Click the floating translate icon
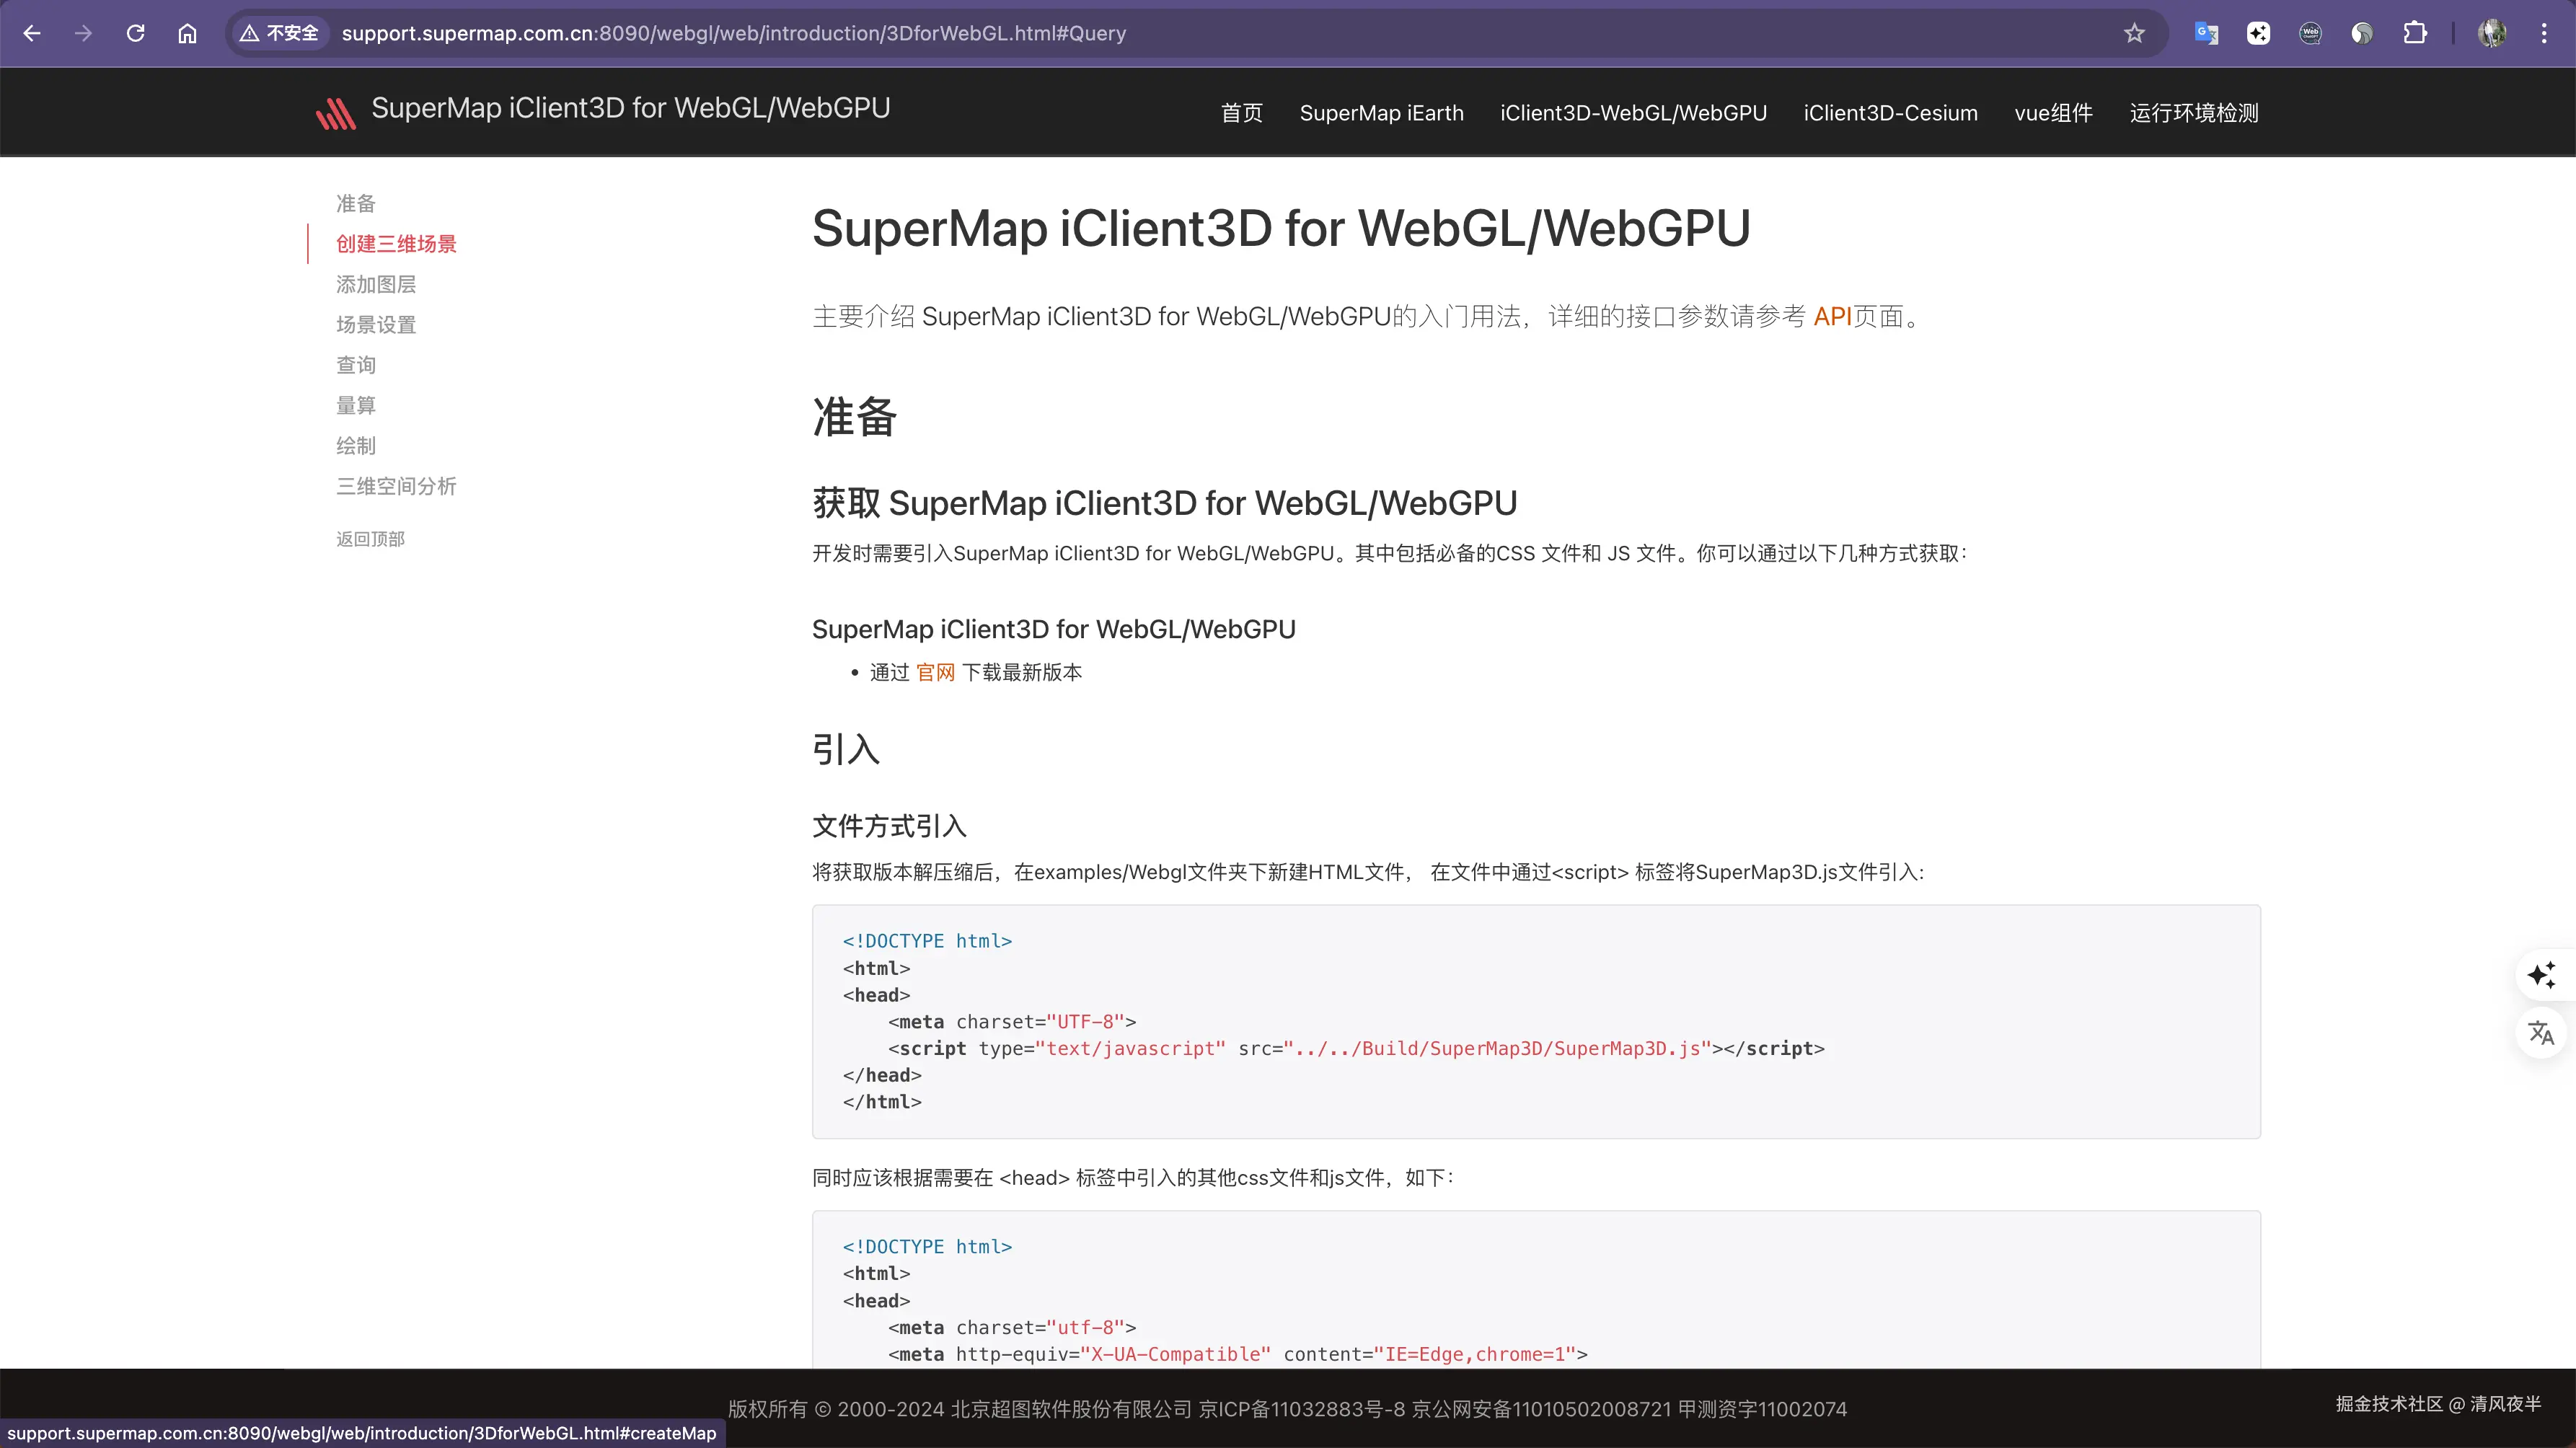This screenshot has height=1448, width=2576. click(x=2541, y=1032)
